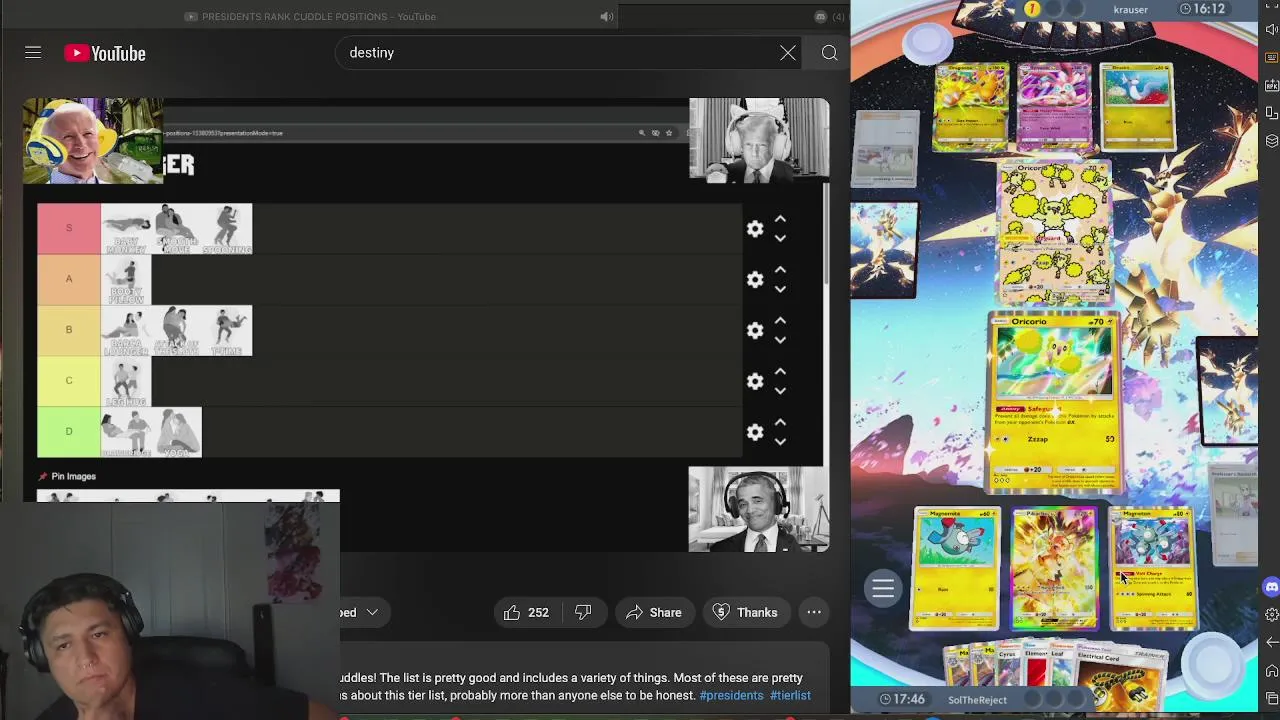1280x720 pixels.
Task: Follow the #tierlist hashtag link
Action: click(790, 695)
